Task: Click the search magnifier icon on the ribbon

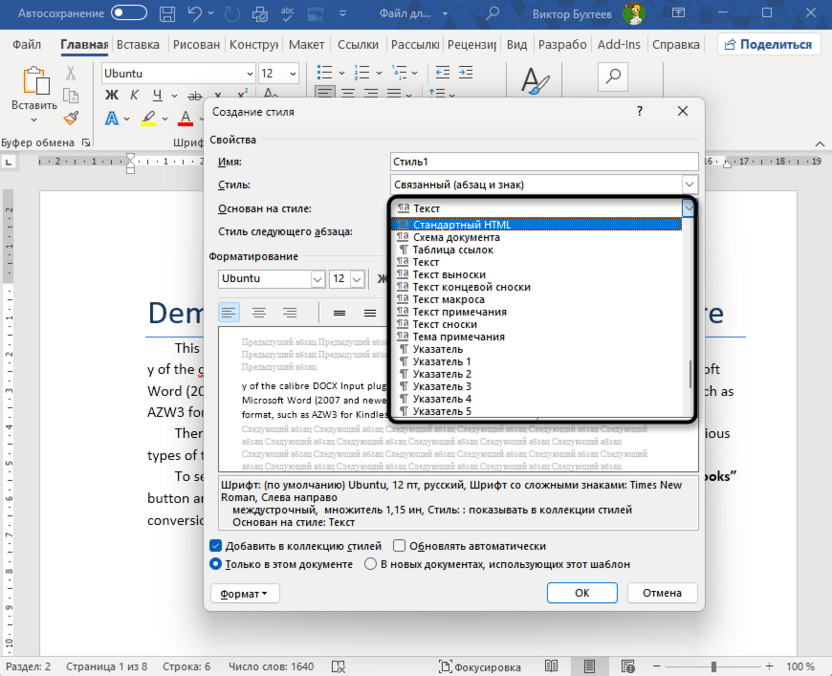Action: (611, 75)
